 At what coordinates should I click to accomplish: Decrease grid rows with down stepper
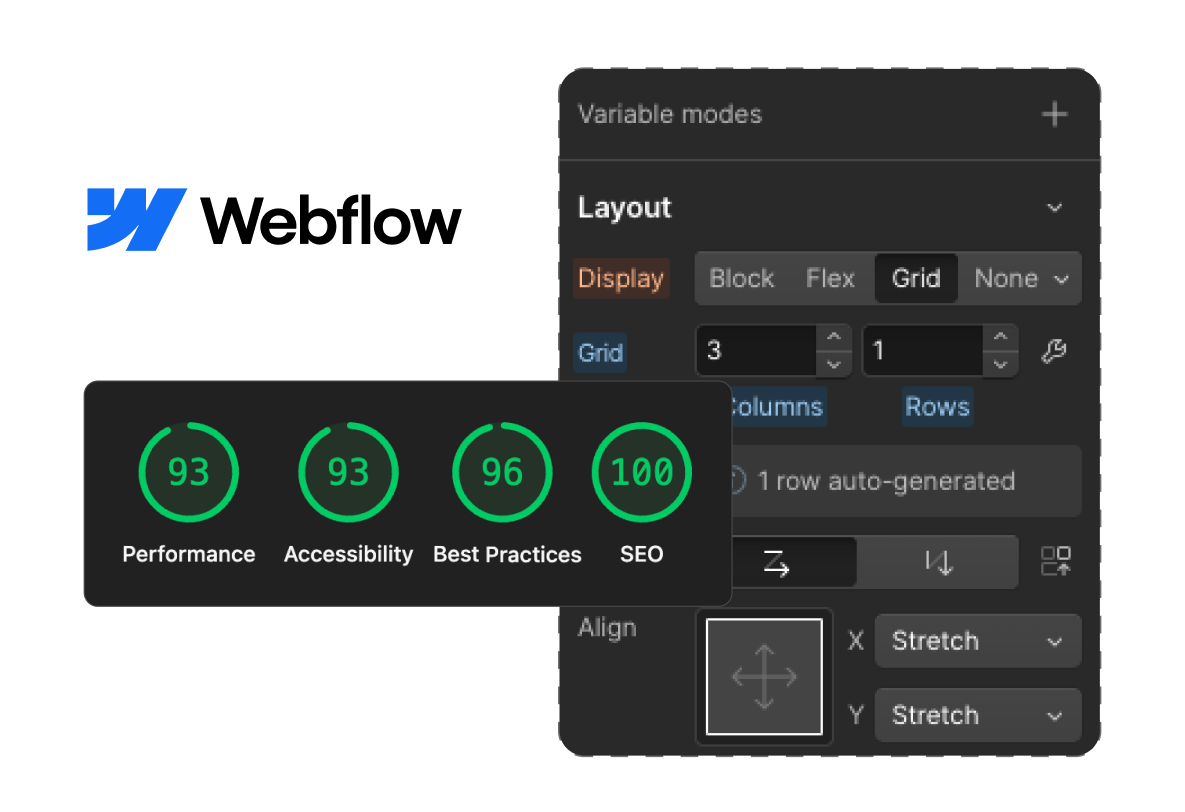click(x=1001, y=364)
